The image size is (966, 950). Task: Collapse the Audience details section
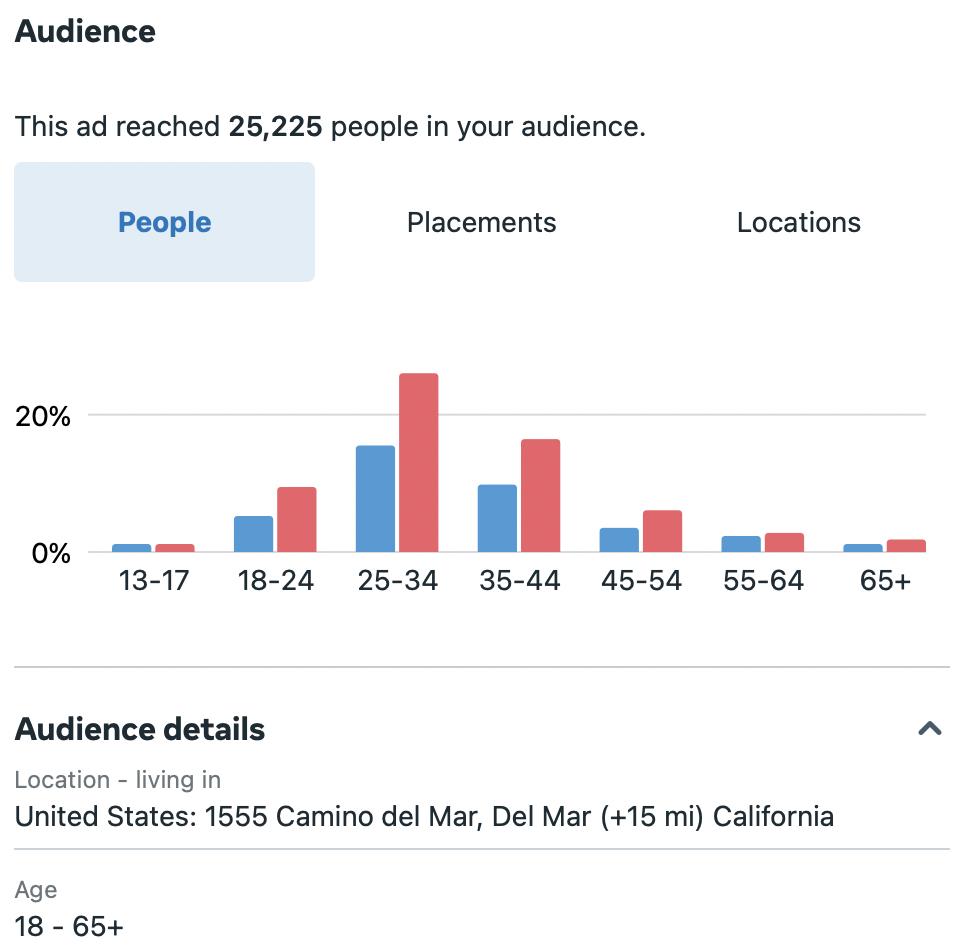tap(930, 729)
